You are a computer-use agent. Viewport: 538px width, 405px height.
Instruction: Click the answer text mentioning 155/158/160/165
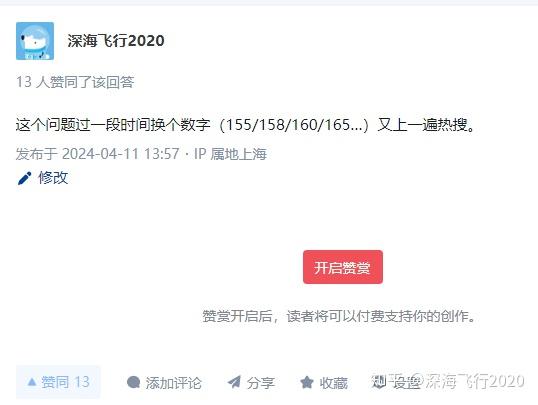click(246, 125)
